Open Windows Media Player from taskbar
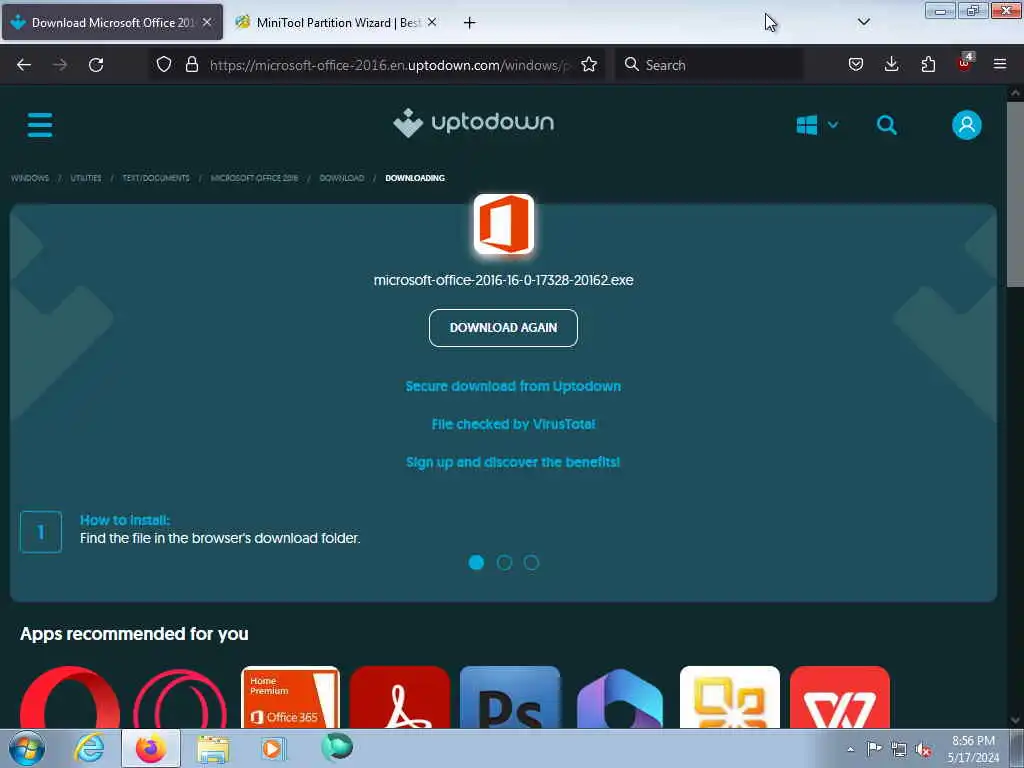 pos(273,748)
